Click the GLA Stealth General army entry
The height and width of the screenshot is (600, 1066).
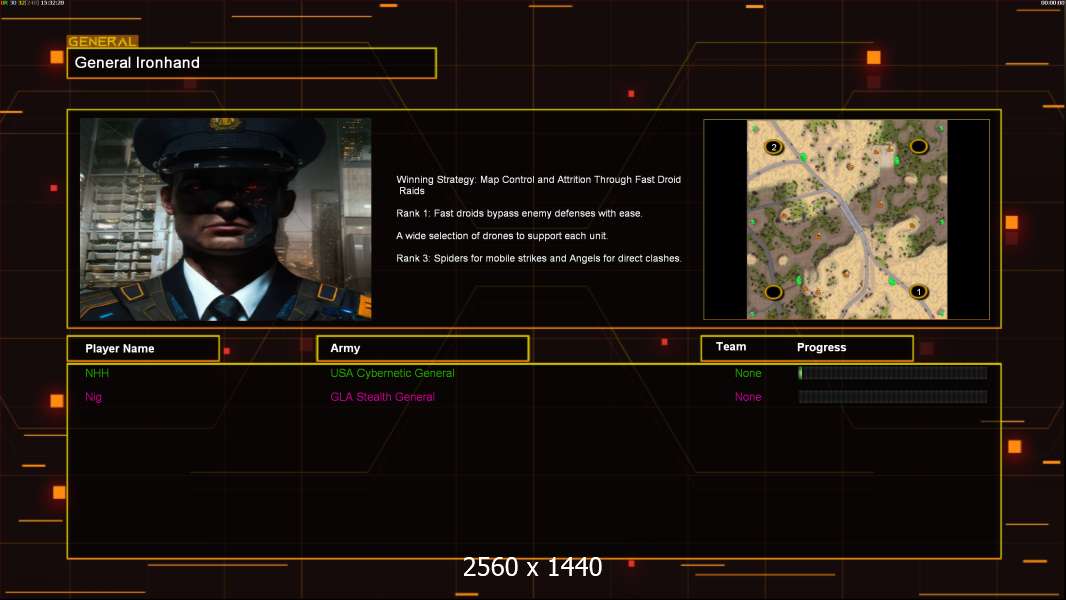pyautogui.click(x=382, y=397)
